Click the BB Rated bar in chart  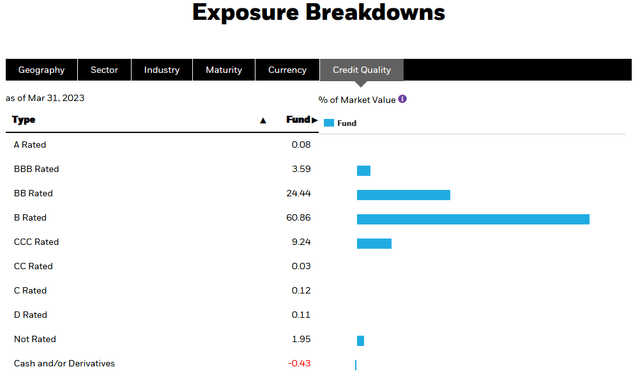coord(404,195)
